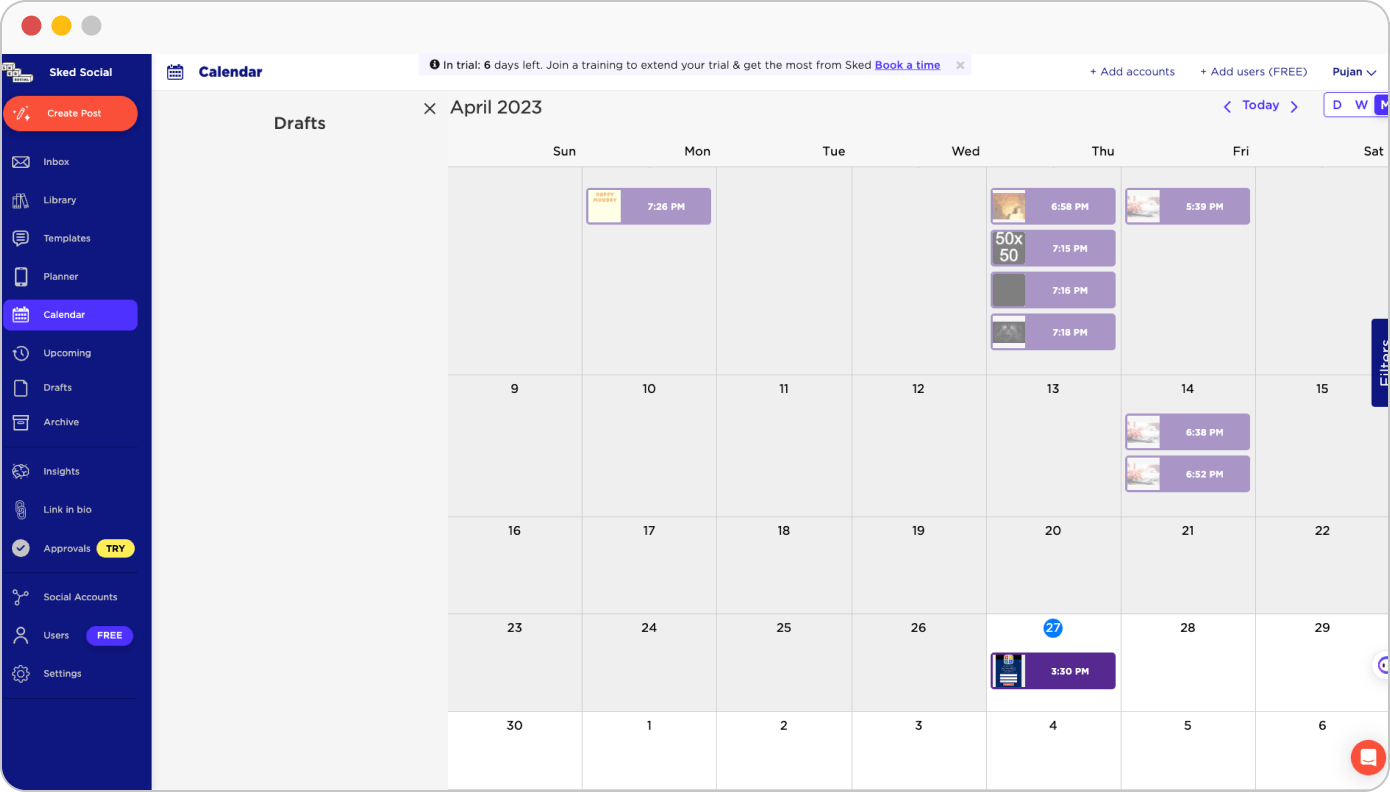Select Month view toggle
The image size is (1390, 792).
coord(1383,104)
